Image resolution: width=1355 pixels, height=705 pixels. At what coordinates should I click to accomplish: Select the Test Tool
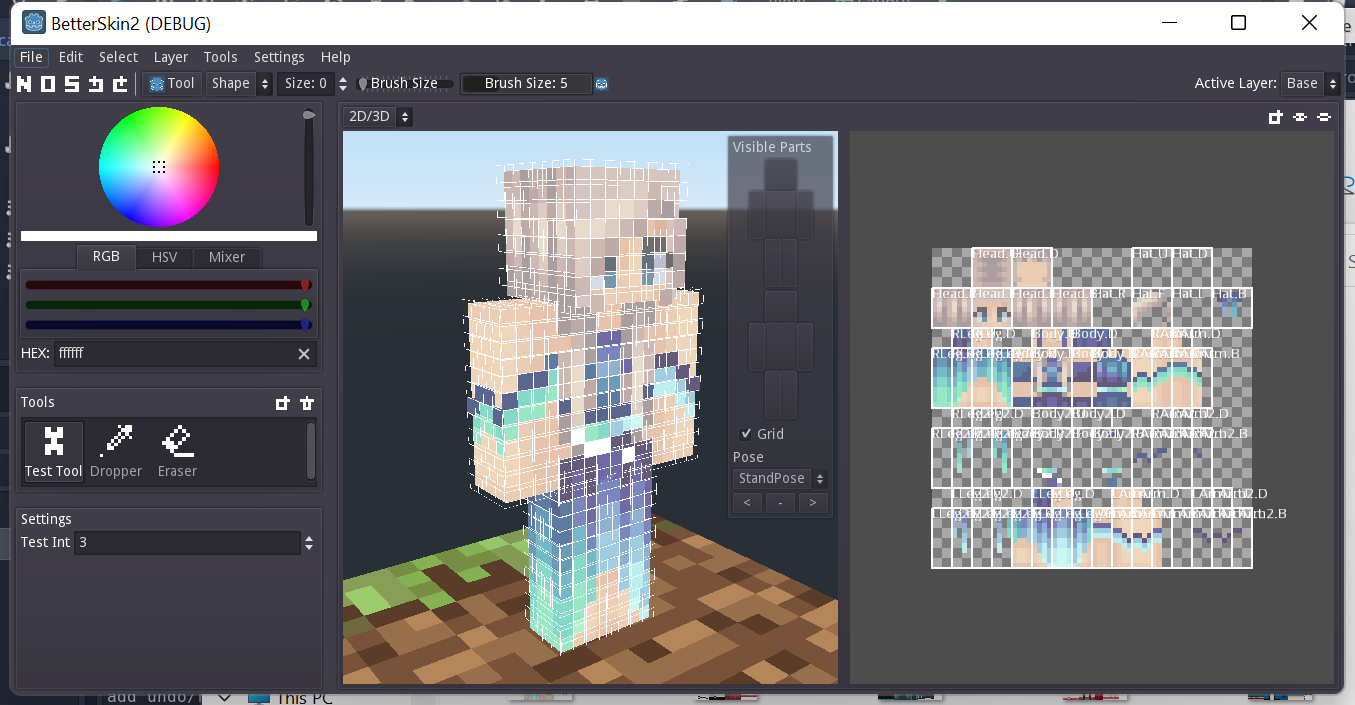click(x=54, y=452)
